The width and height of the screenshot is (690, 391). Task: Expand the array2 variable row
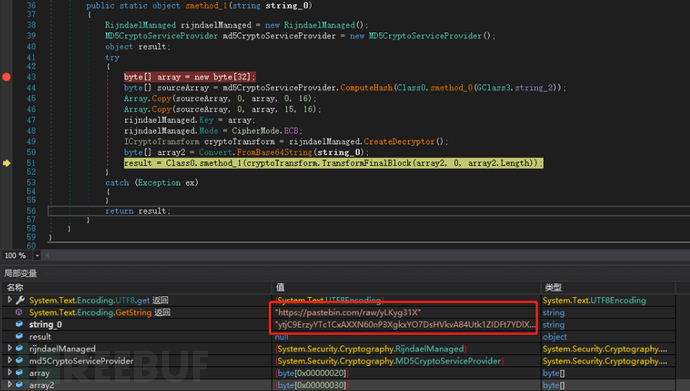point(9,385)
